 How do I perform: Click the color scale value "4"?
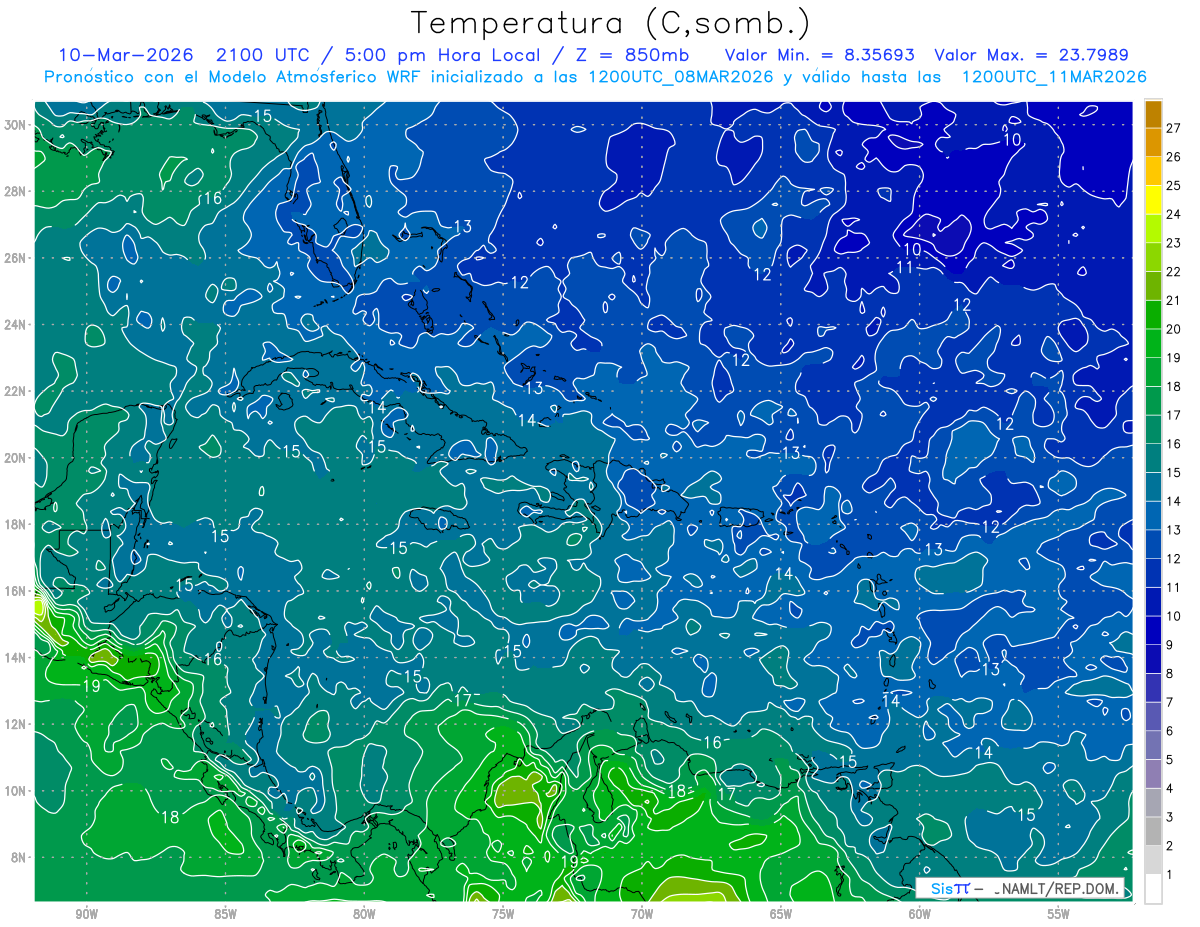pyautogui.click(x=1170, y=789)
